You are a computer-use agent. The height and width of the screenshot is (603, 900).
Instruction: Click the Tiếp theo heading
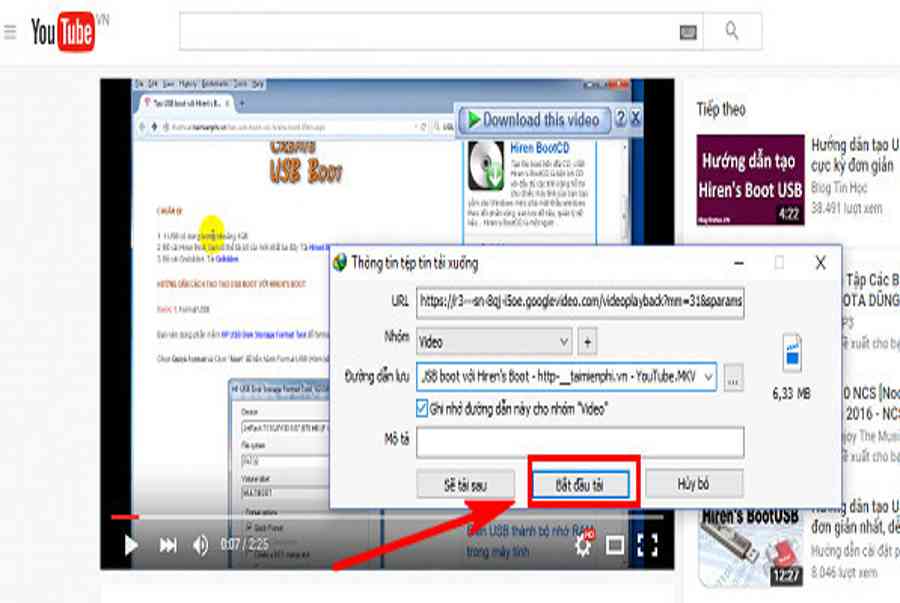click(x=721, y=109)
